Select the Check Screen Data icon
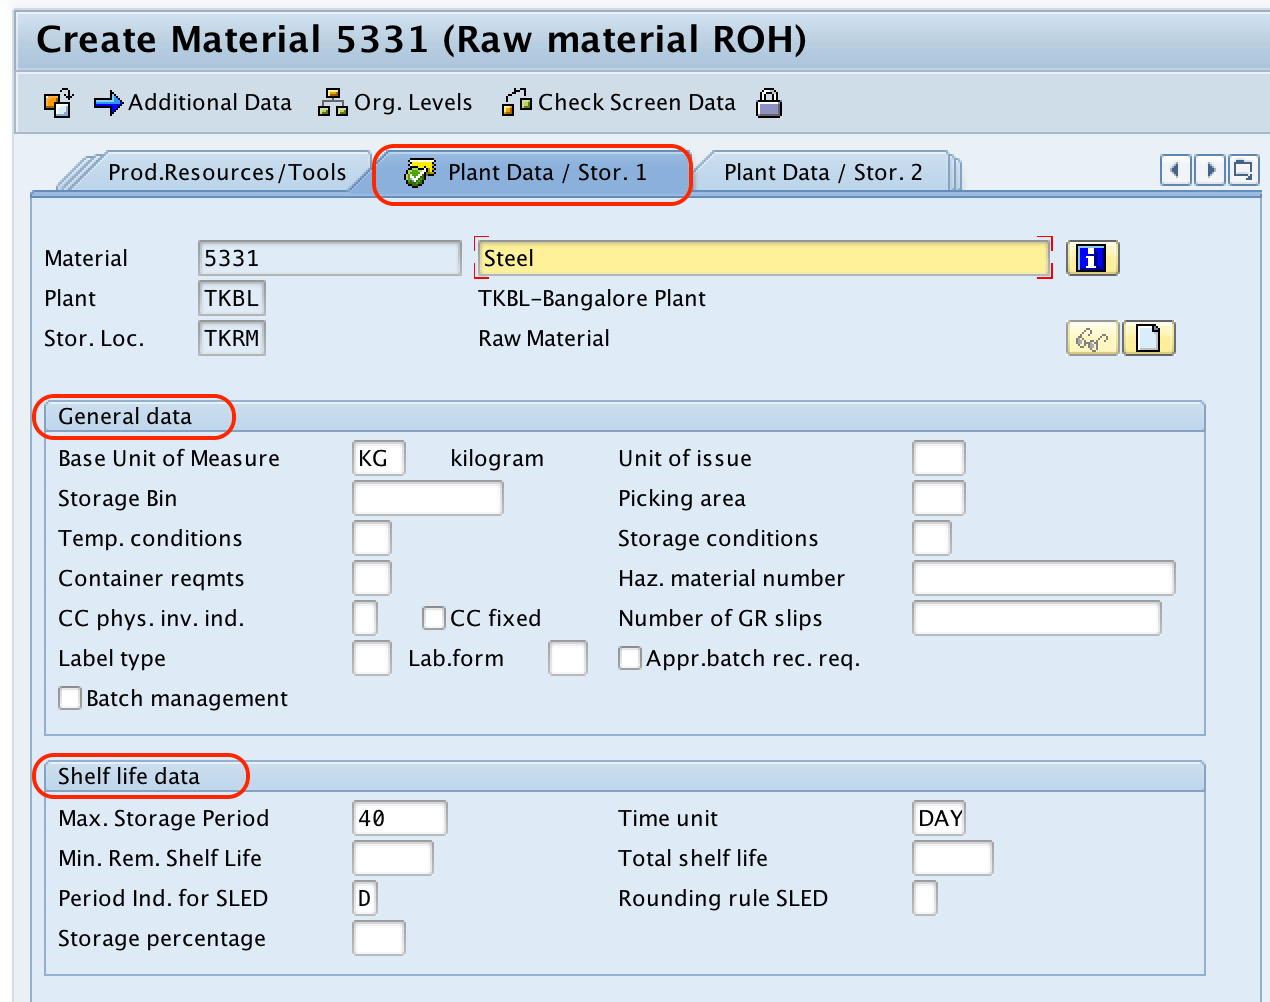 pos(517,102)
